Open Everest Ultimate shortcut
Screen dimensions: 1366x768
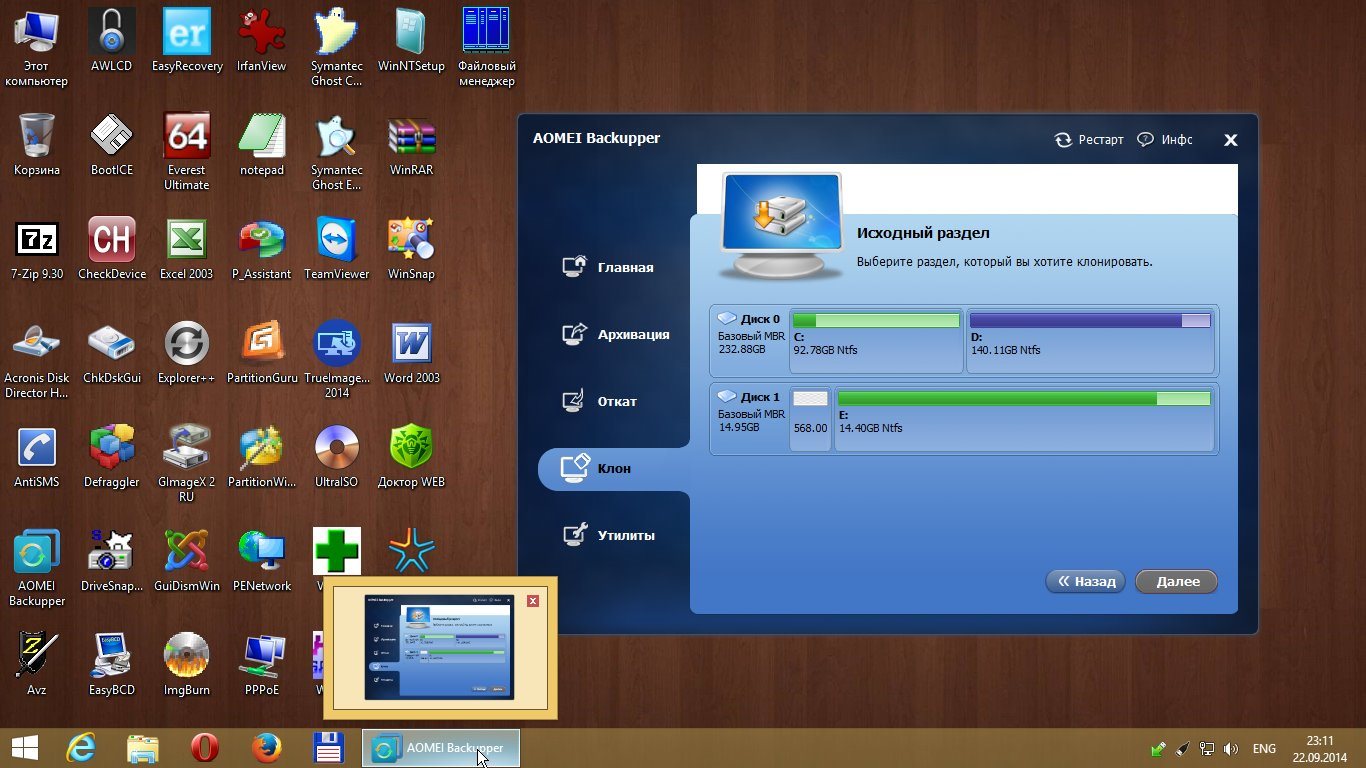187,152
